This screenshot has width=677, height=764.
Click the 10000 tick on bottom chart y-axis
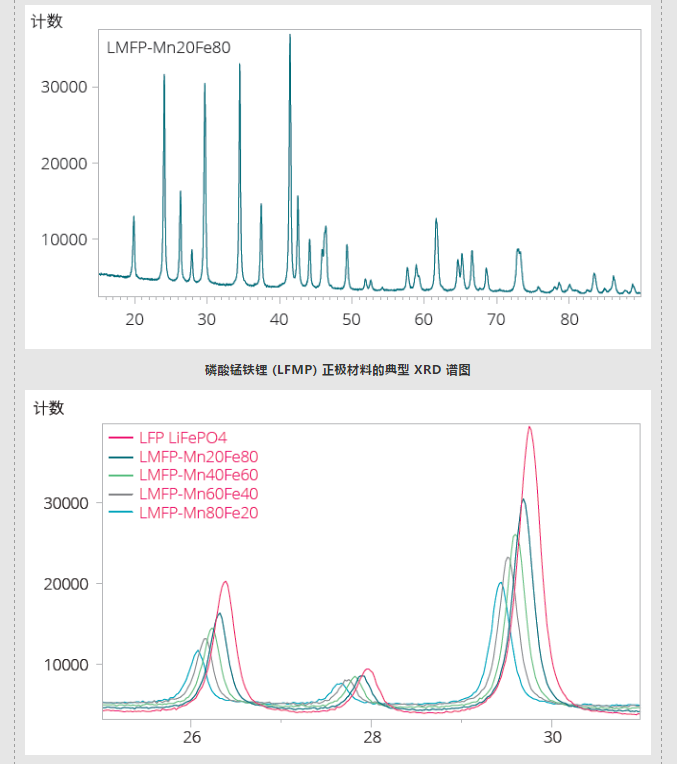point(64,665)
